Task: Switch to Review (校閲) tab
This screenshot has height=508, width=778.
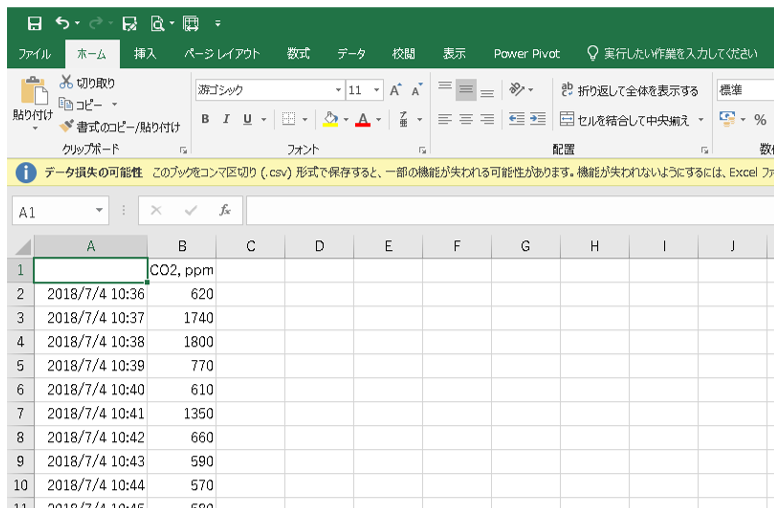Action: pos(403,54)
